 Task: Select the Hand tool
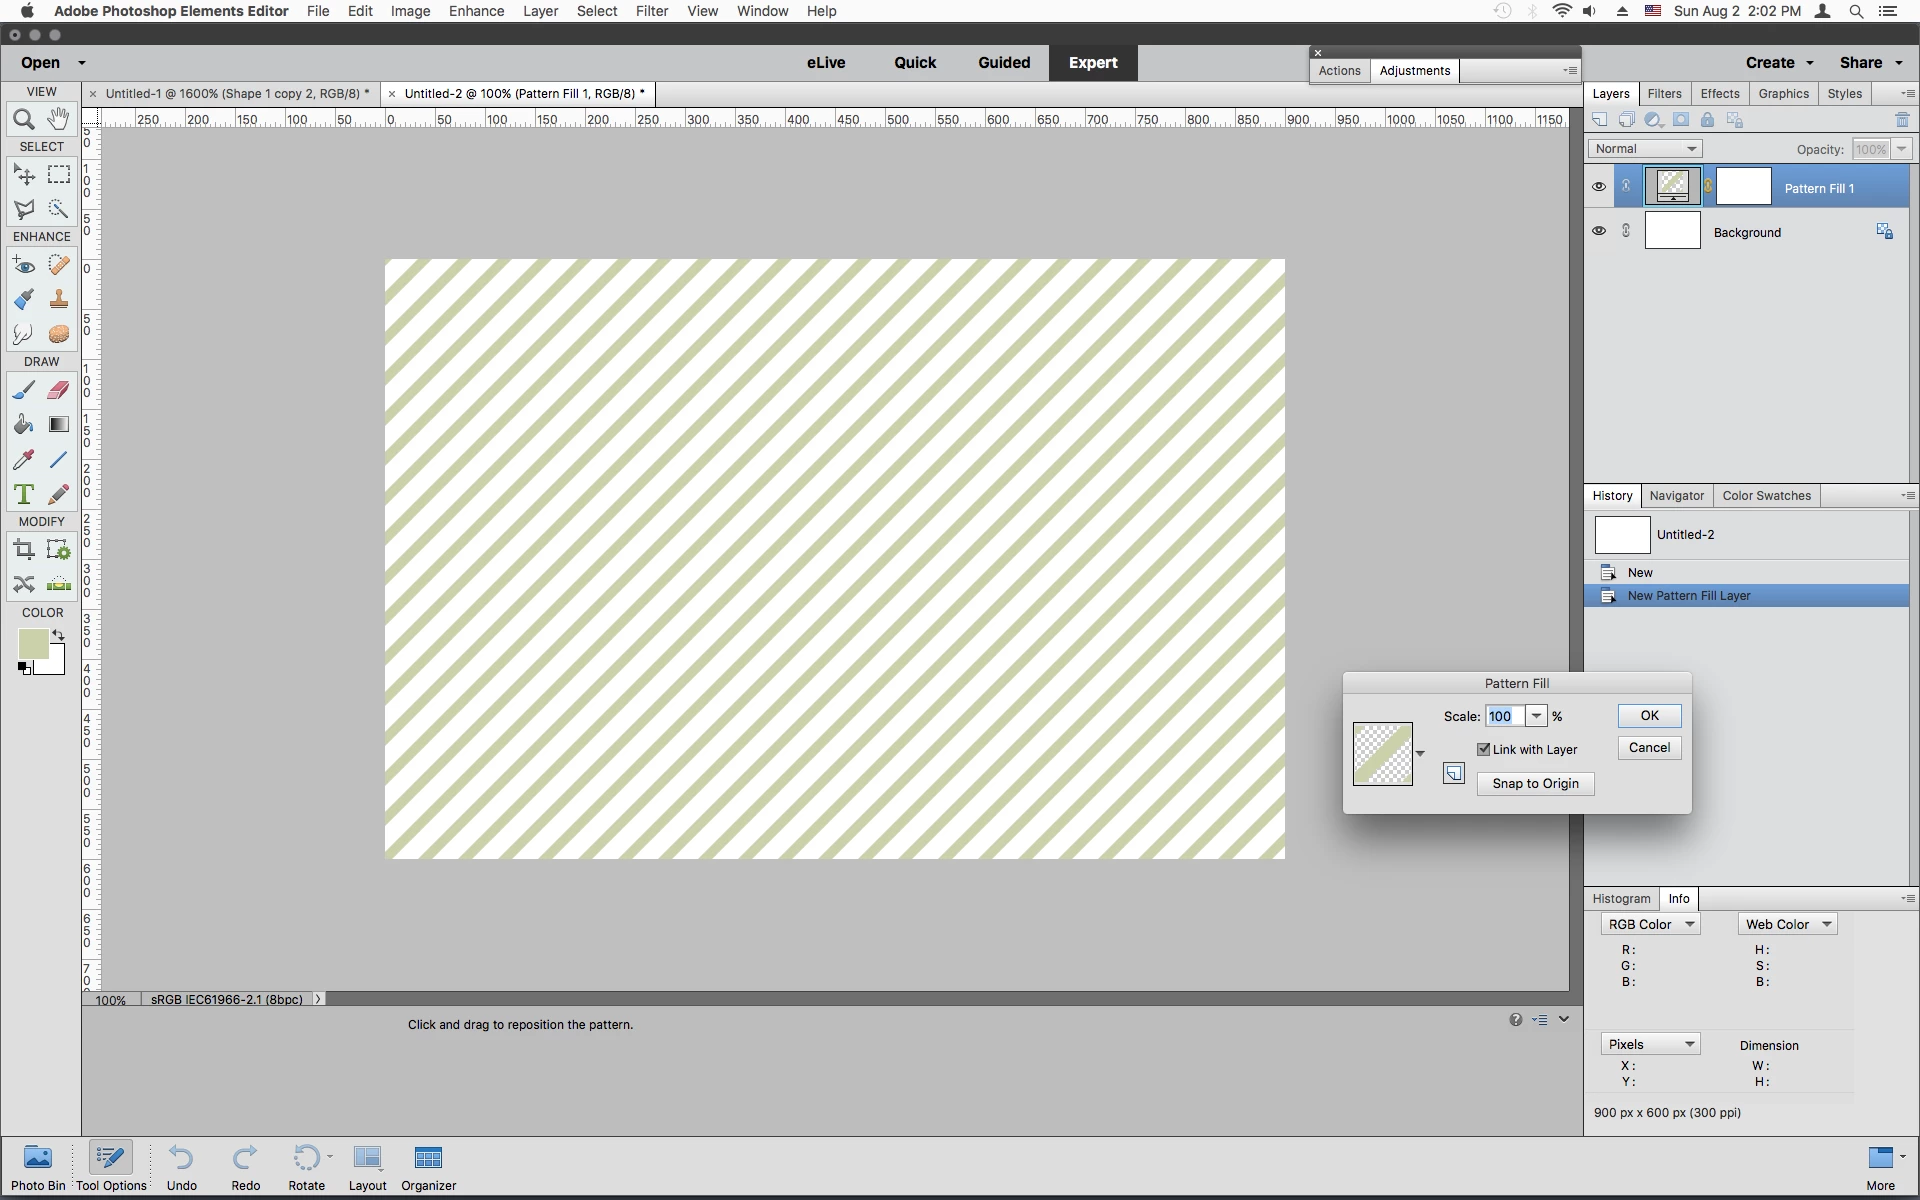[58, 119]
